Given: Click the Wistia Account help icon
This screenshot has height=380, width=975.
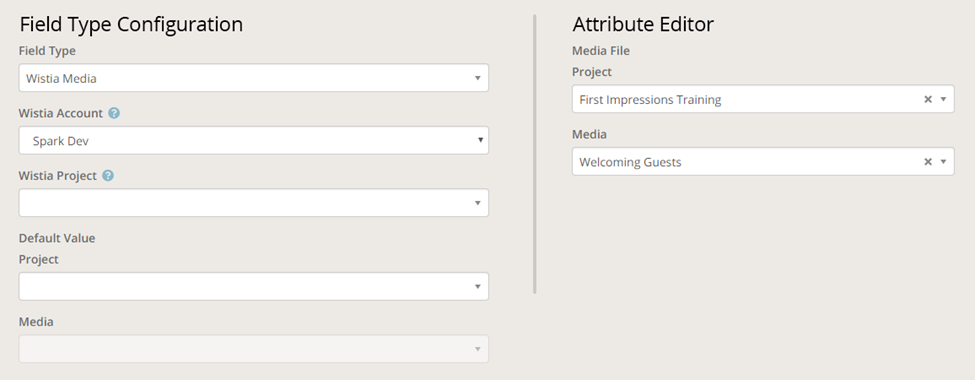Looking at the screenshot, I should [x=114, y=113].
